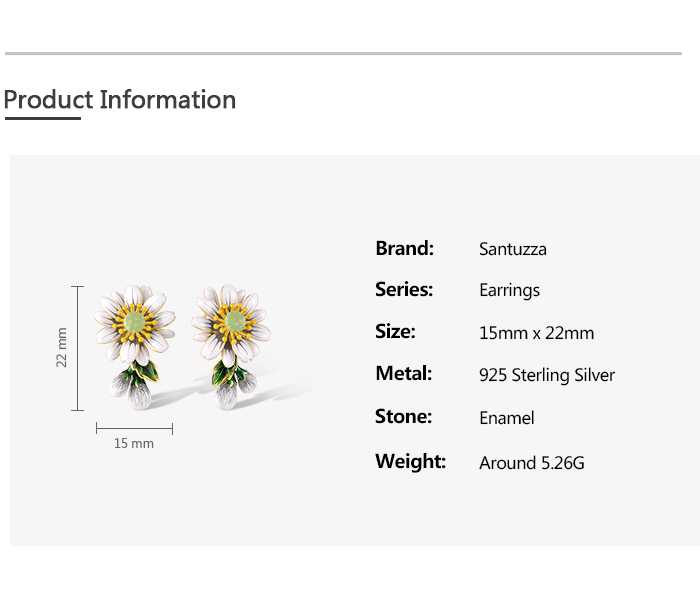
Task: Click the 925 Sterling Silver text
Action: [x=547, y=375]
